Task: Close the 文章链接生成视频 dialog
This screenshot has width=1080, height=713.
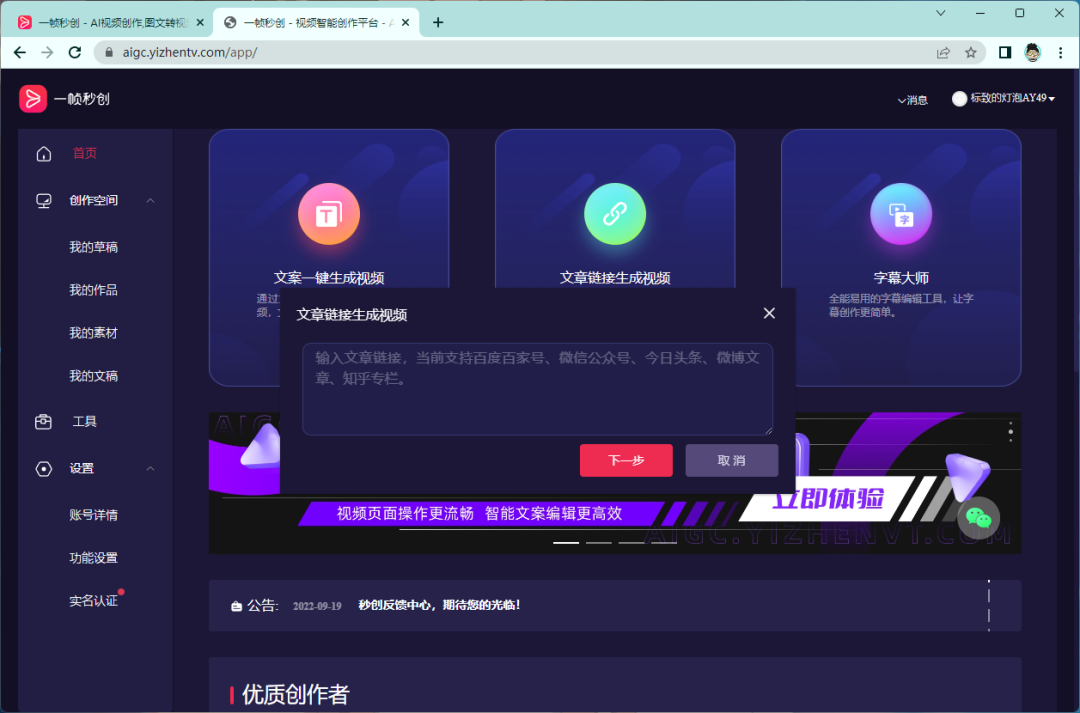Action: [x=769, y=313]
